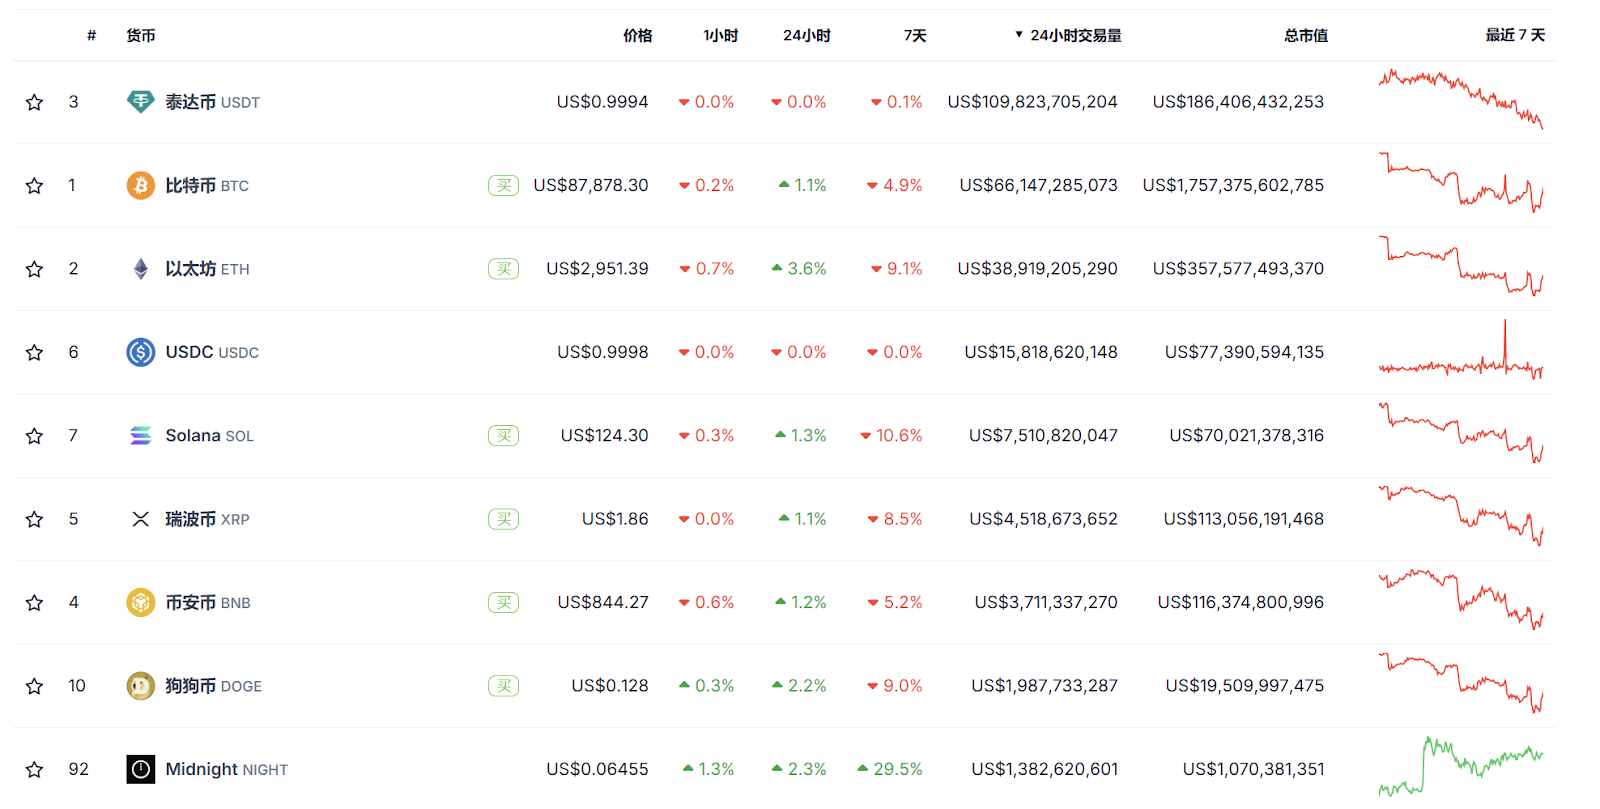Open the USDC coin page link
The width and height of the screenshot is (1600, 809).
tap(212, 352)
